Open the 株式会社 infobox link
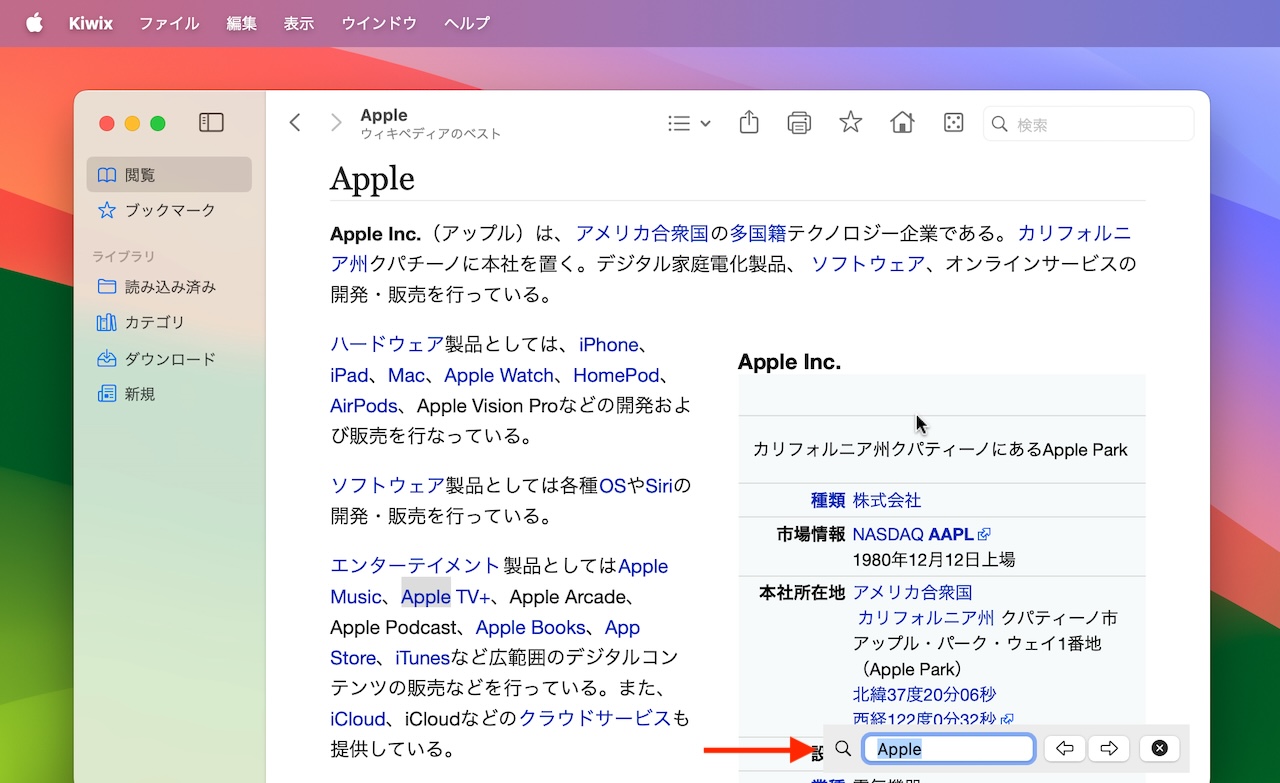Screen dimensions: 1280x783 point(887,500)
